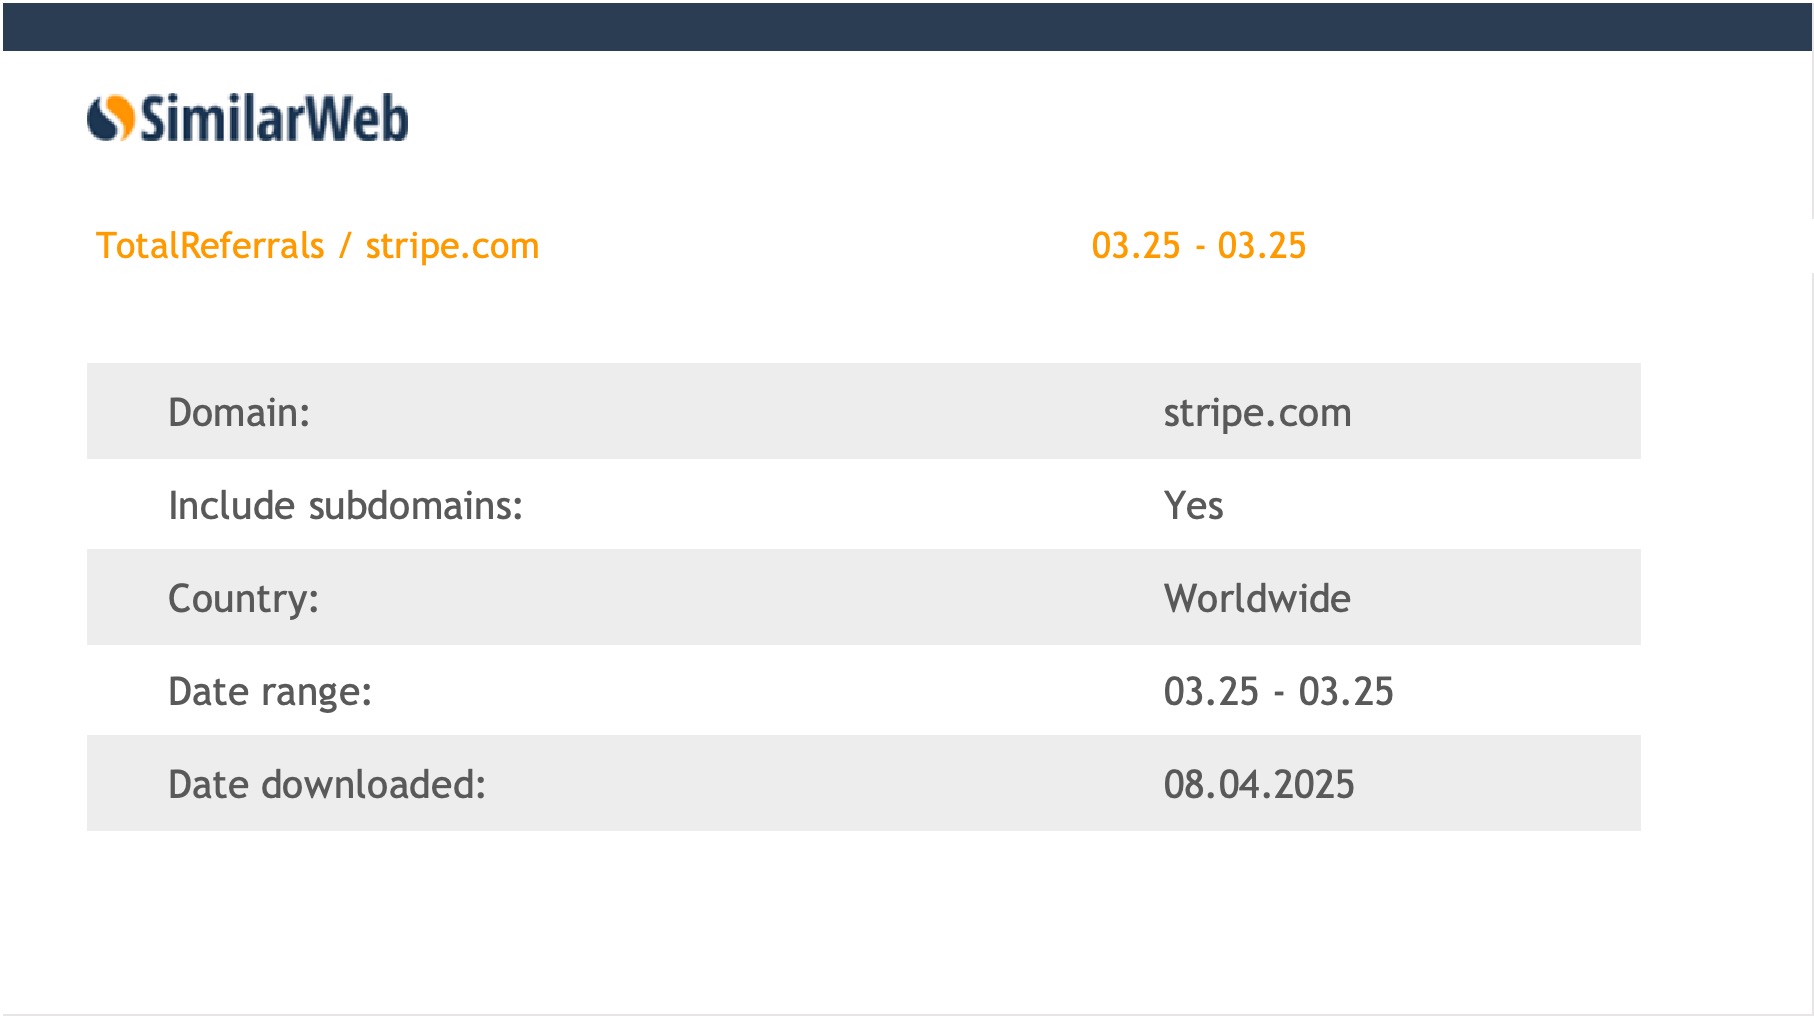Image resolution: width=1814 pixels, height=1016 pixels.
Task: Select the 08.04.2025 download date
Action: pyautogui.click(x=1259, y=784)
